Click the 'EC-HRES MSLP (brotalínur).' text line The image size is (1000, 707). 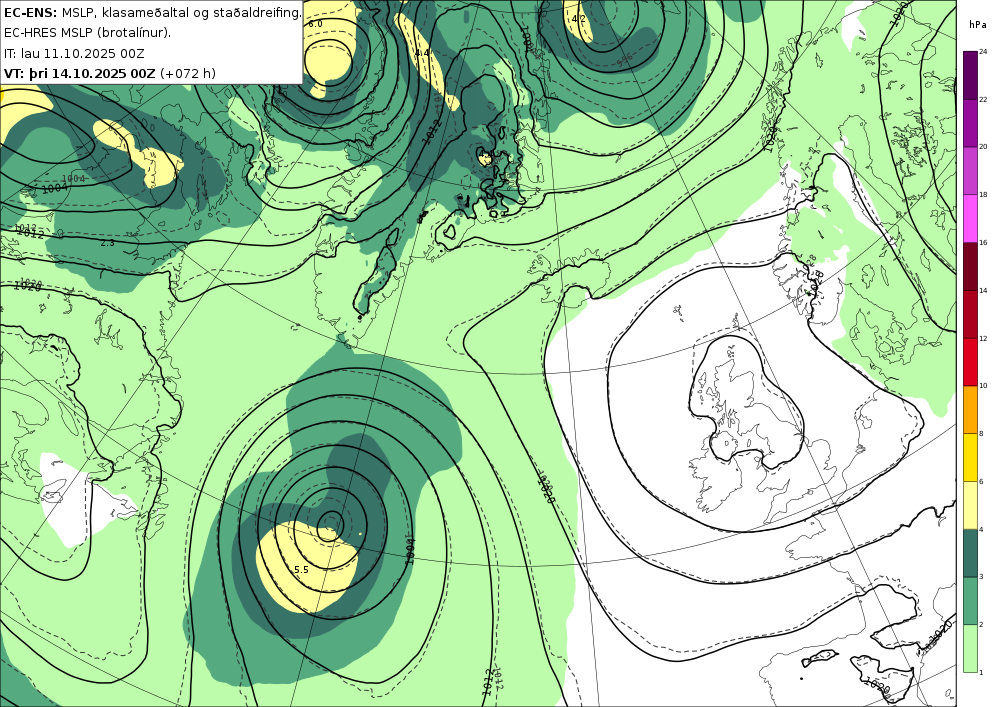(87, 33)
